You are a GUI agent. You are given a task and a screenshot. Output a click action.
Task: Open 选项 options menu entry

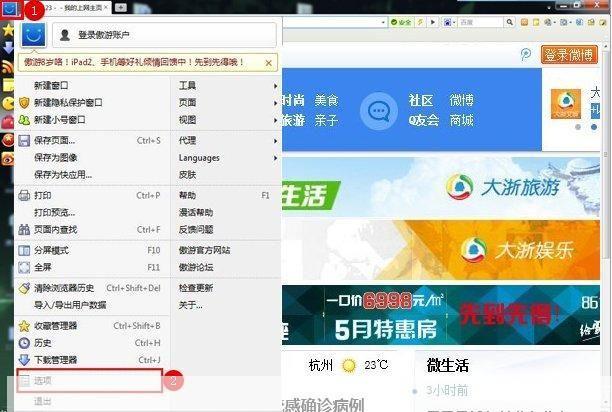coord(89,380)
